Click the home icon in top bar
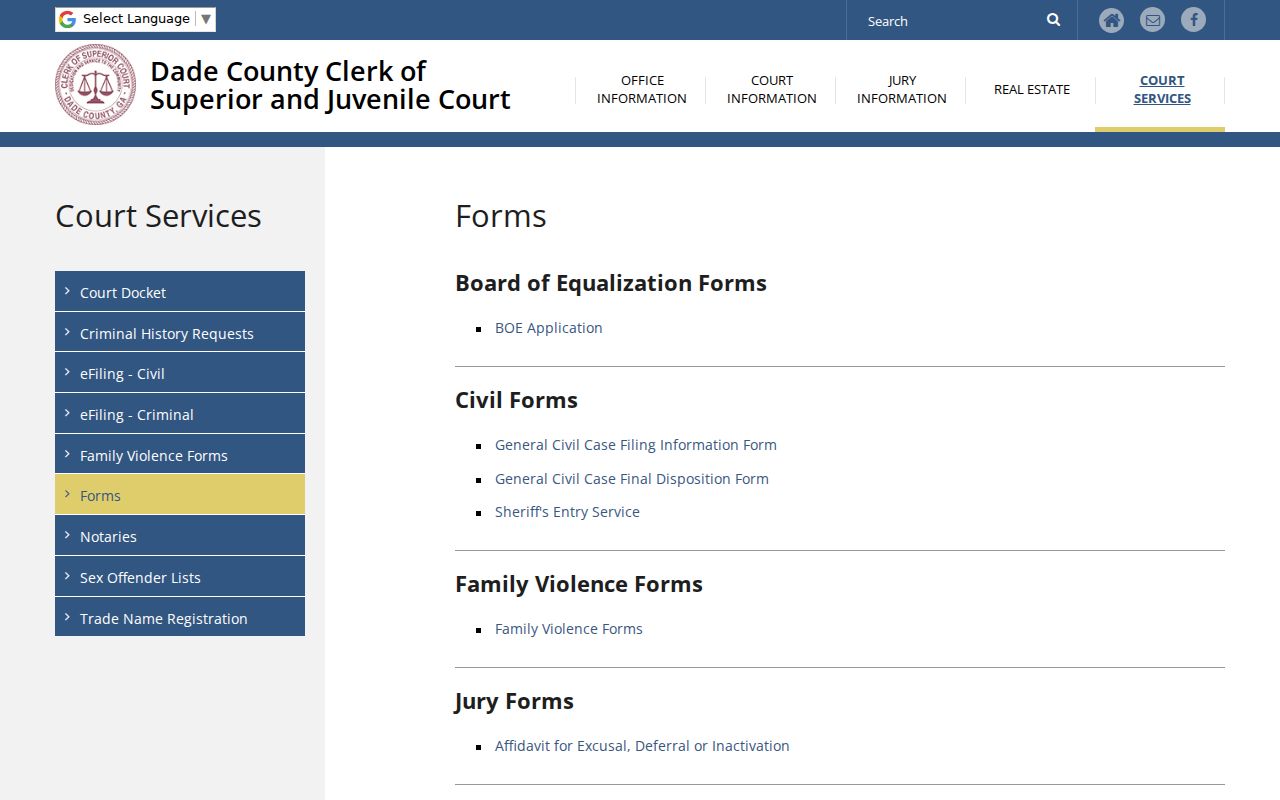The width and height of the screenshot is (1280, 800). (1111, 20)
